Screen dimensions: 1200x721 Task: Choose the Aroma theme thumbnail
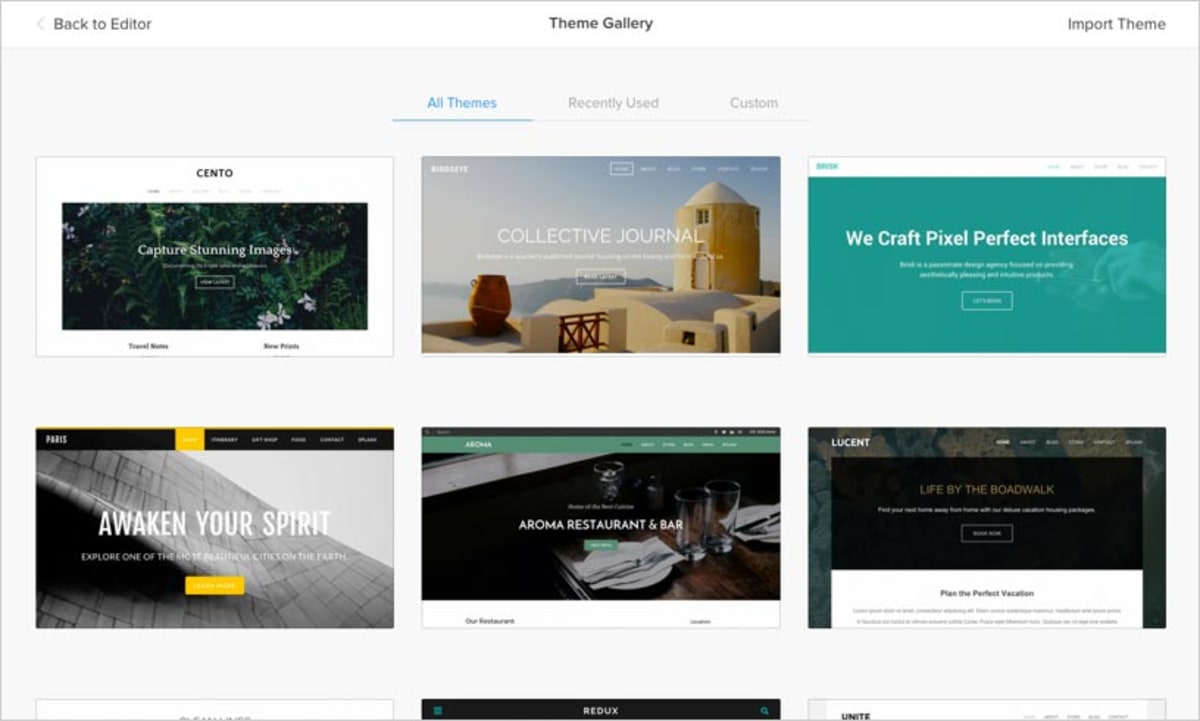(601, 528)
